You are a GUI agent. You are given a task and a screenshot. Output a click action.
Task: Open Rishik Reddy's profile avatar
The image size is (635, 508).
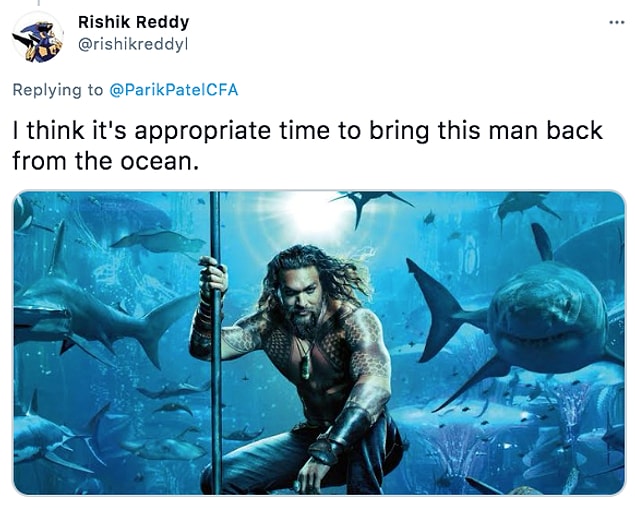[38, 37]
